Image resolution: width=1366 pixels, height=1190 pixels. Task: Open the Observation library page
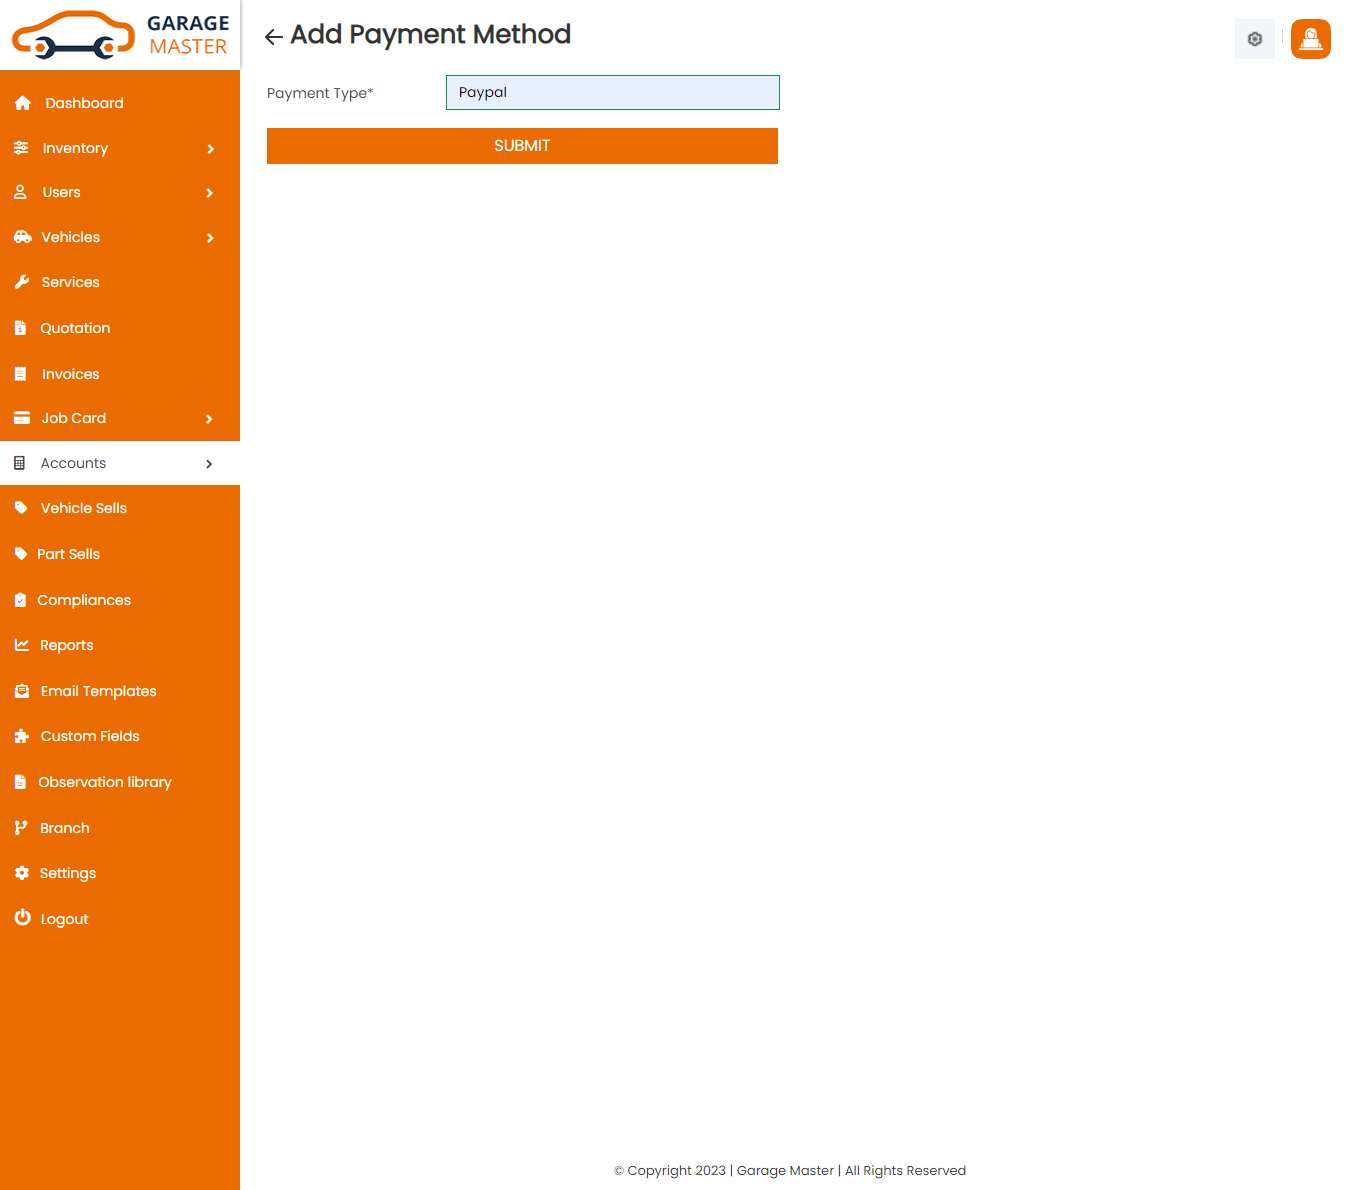[x=105, y=781]
